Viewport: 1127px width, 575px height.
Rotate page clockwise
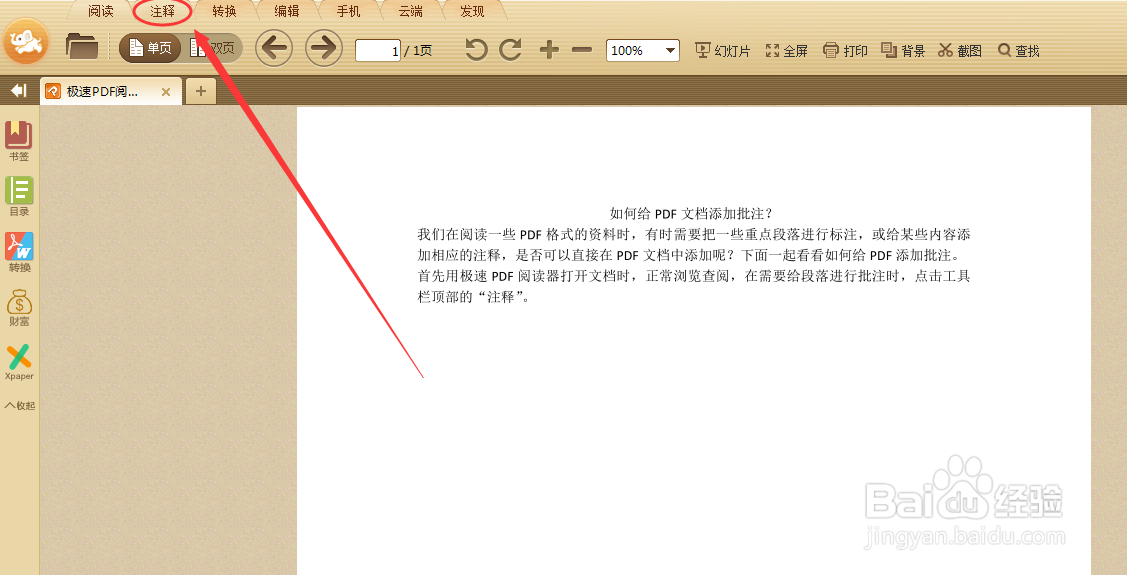click(x=510, y=50)
